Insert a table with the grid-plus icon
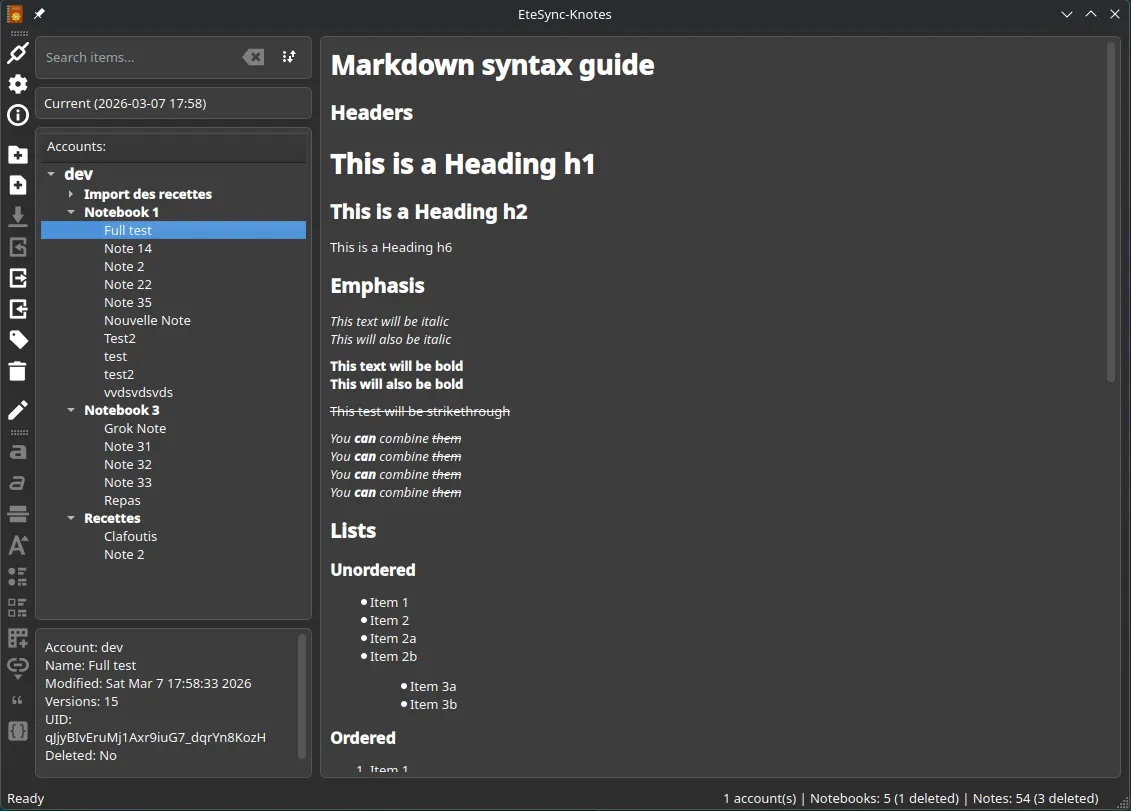The width and height of the screenshot is (1131, 811). click(x=18, y=639)
